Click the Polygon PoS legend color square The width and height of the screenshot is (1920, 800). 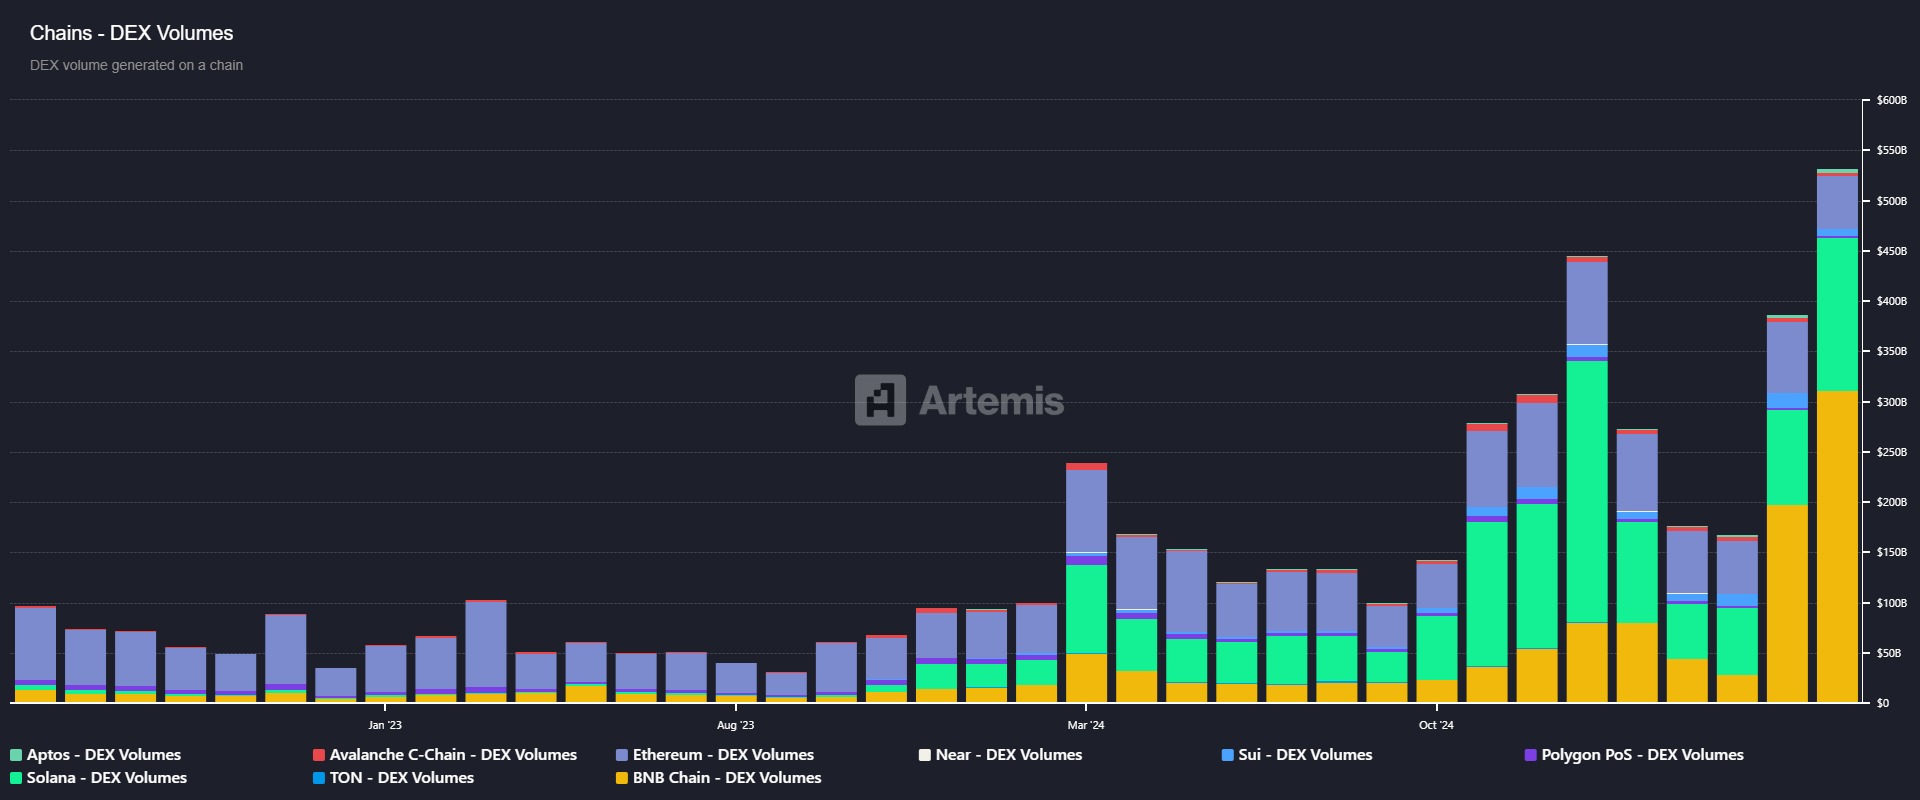coord(1530,755)
